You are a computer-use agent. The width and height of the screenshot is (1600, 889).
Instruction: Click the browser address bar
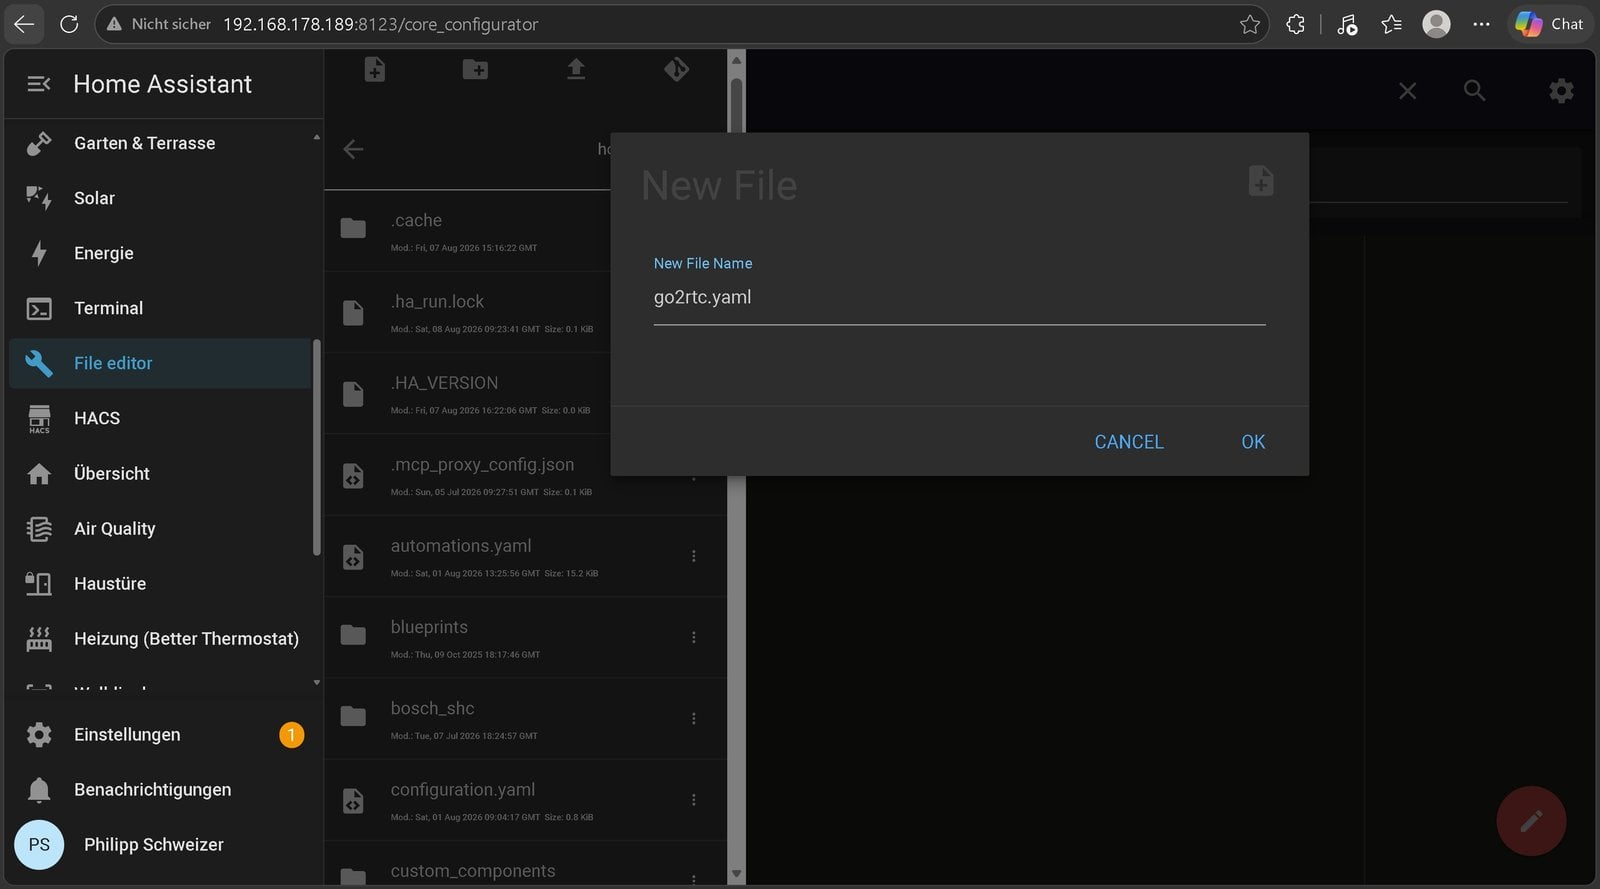pyautogui.click(x=680, y=24)
